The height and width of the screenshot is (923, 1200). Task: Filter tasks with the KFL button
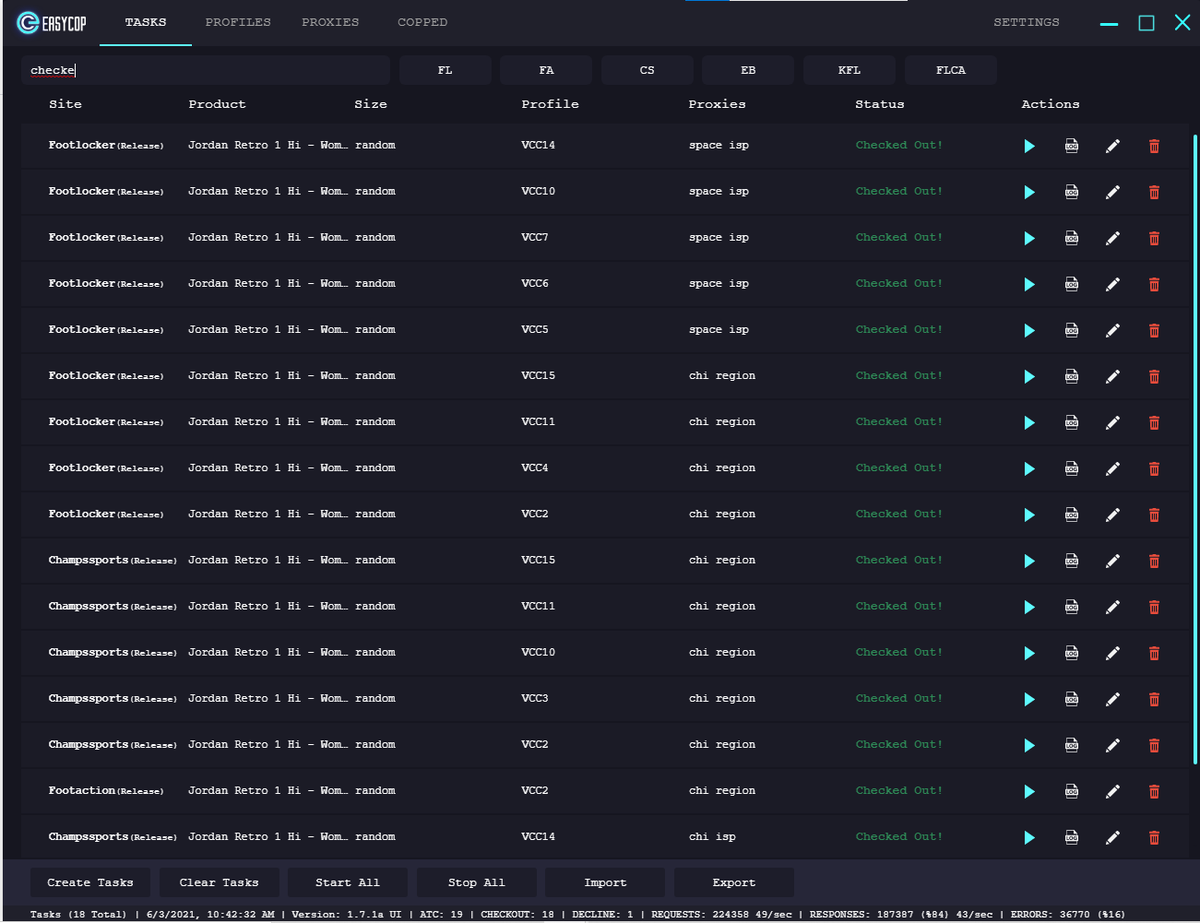click(849, 70)
